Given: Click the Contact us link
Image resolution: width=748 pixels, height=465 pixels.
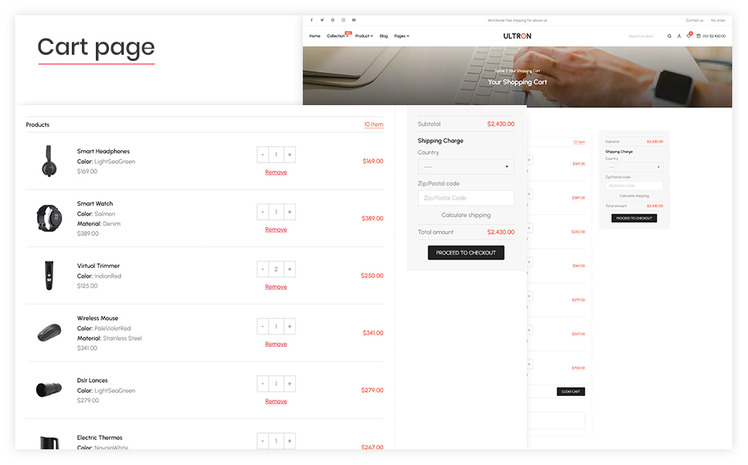Looking at the screenshot, I should coord(695,21).
